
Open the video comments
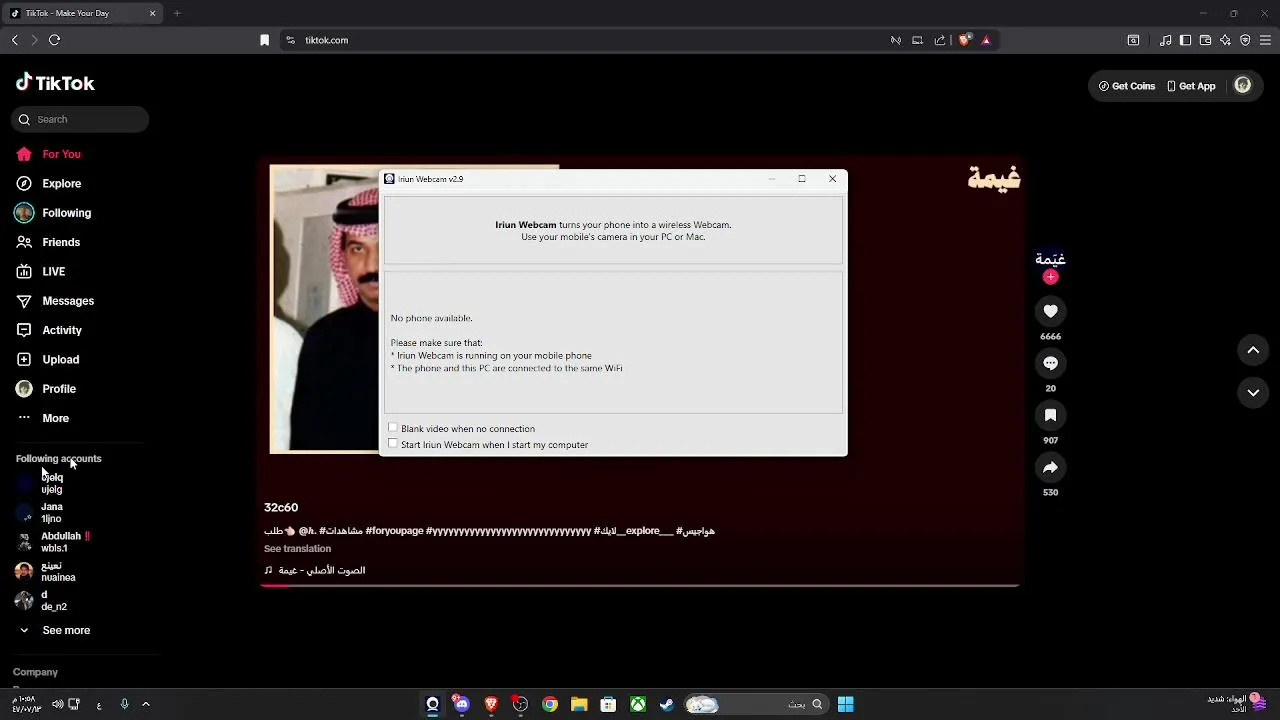coord(1050,364)
